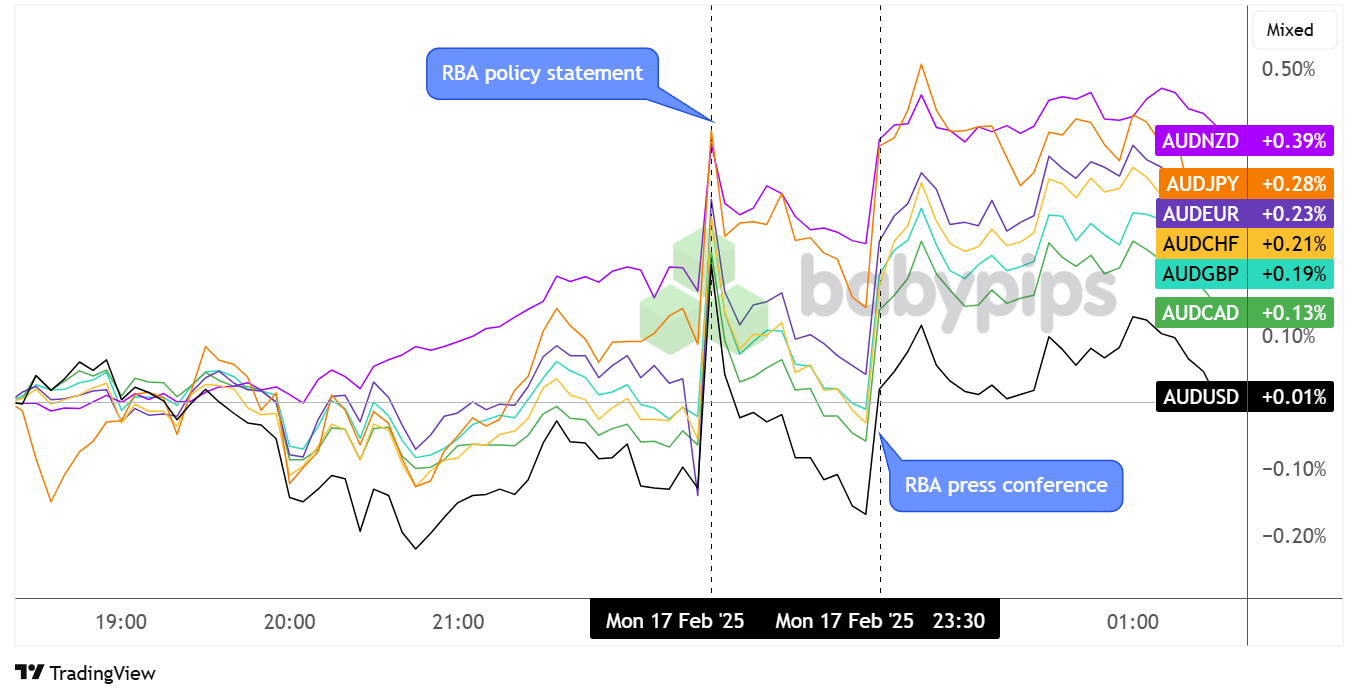The width and height of the screenshot is (1358, 699).
Task: Click the TradingView text link
Action: 102,673
